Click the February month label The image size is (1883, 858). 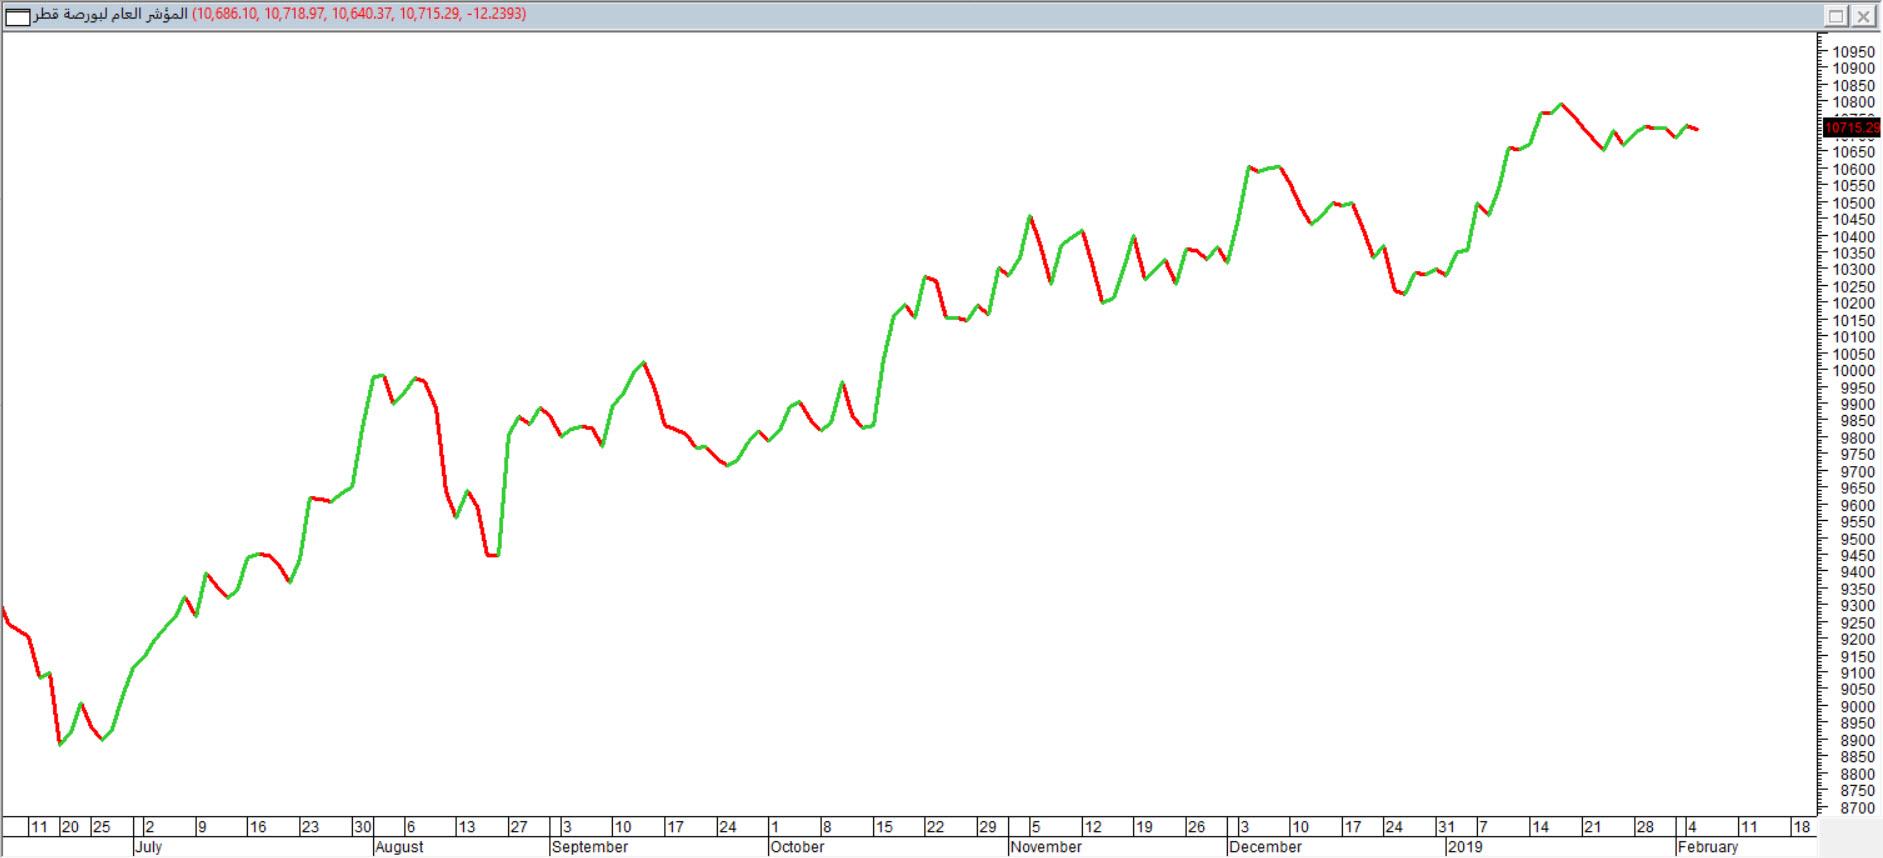(x=1708, y=847)
